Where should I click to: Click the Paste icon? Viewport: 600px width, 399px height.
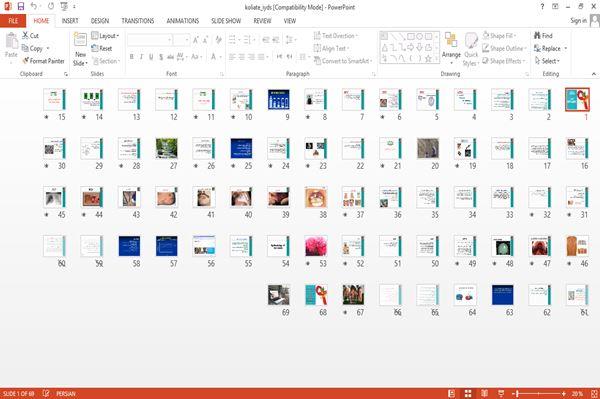[x=11, y=41]
